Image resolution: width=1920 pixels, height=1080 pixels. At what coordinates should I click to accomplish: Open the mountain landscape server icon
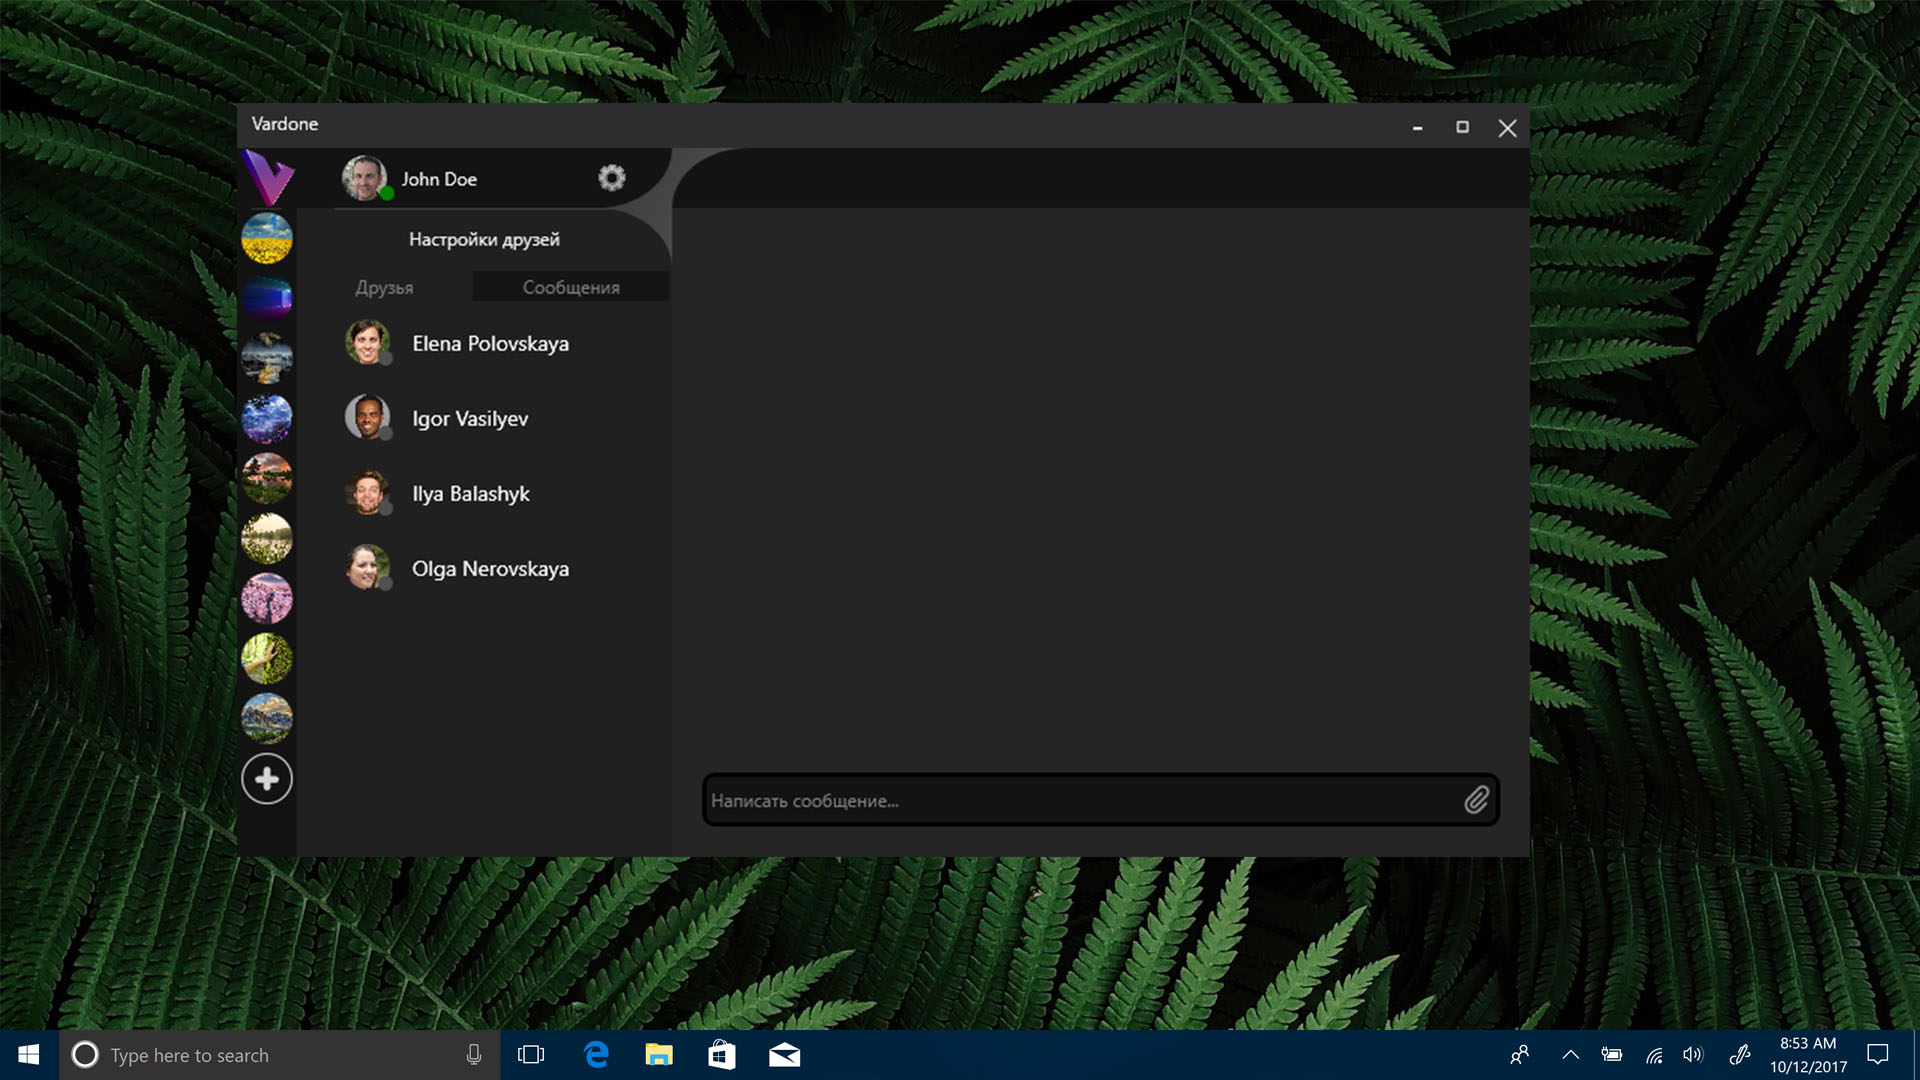point(267,718)
